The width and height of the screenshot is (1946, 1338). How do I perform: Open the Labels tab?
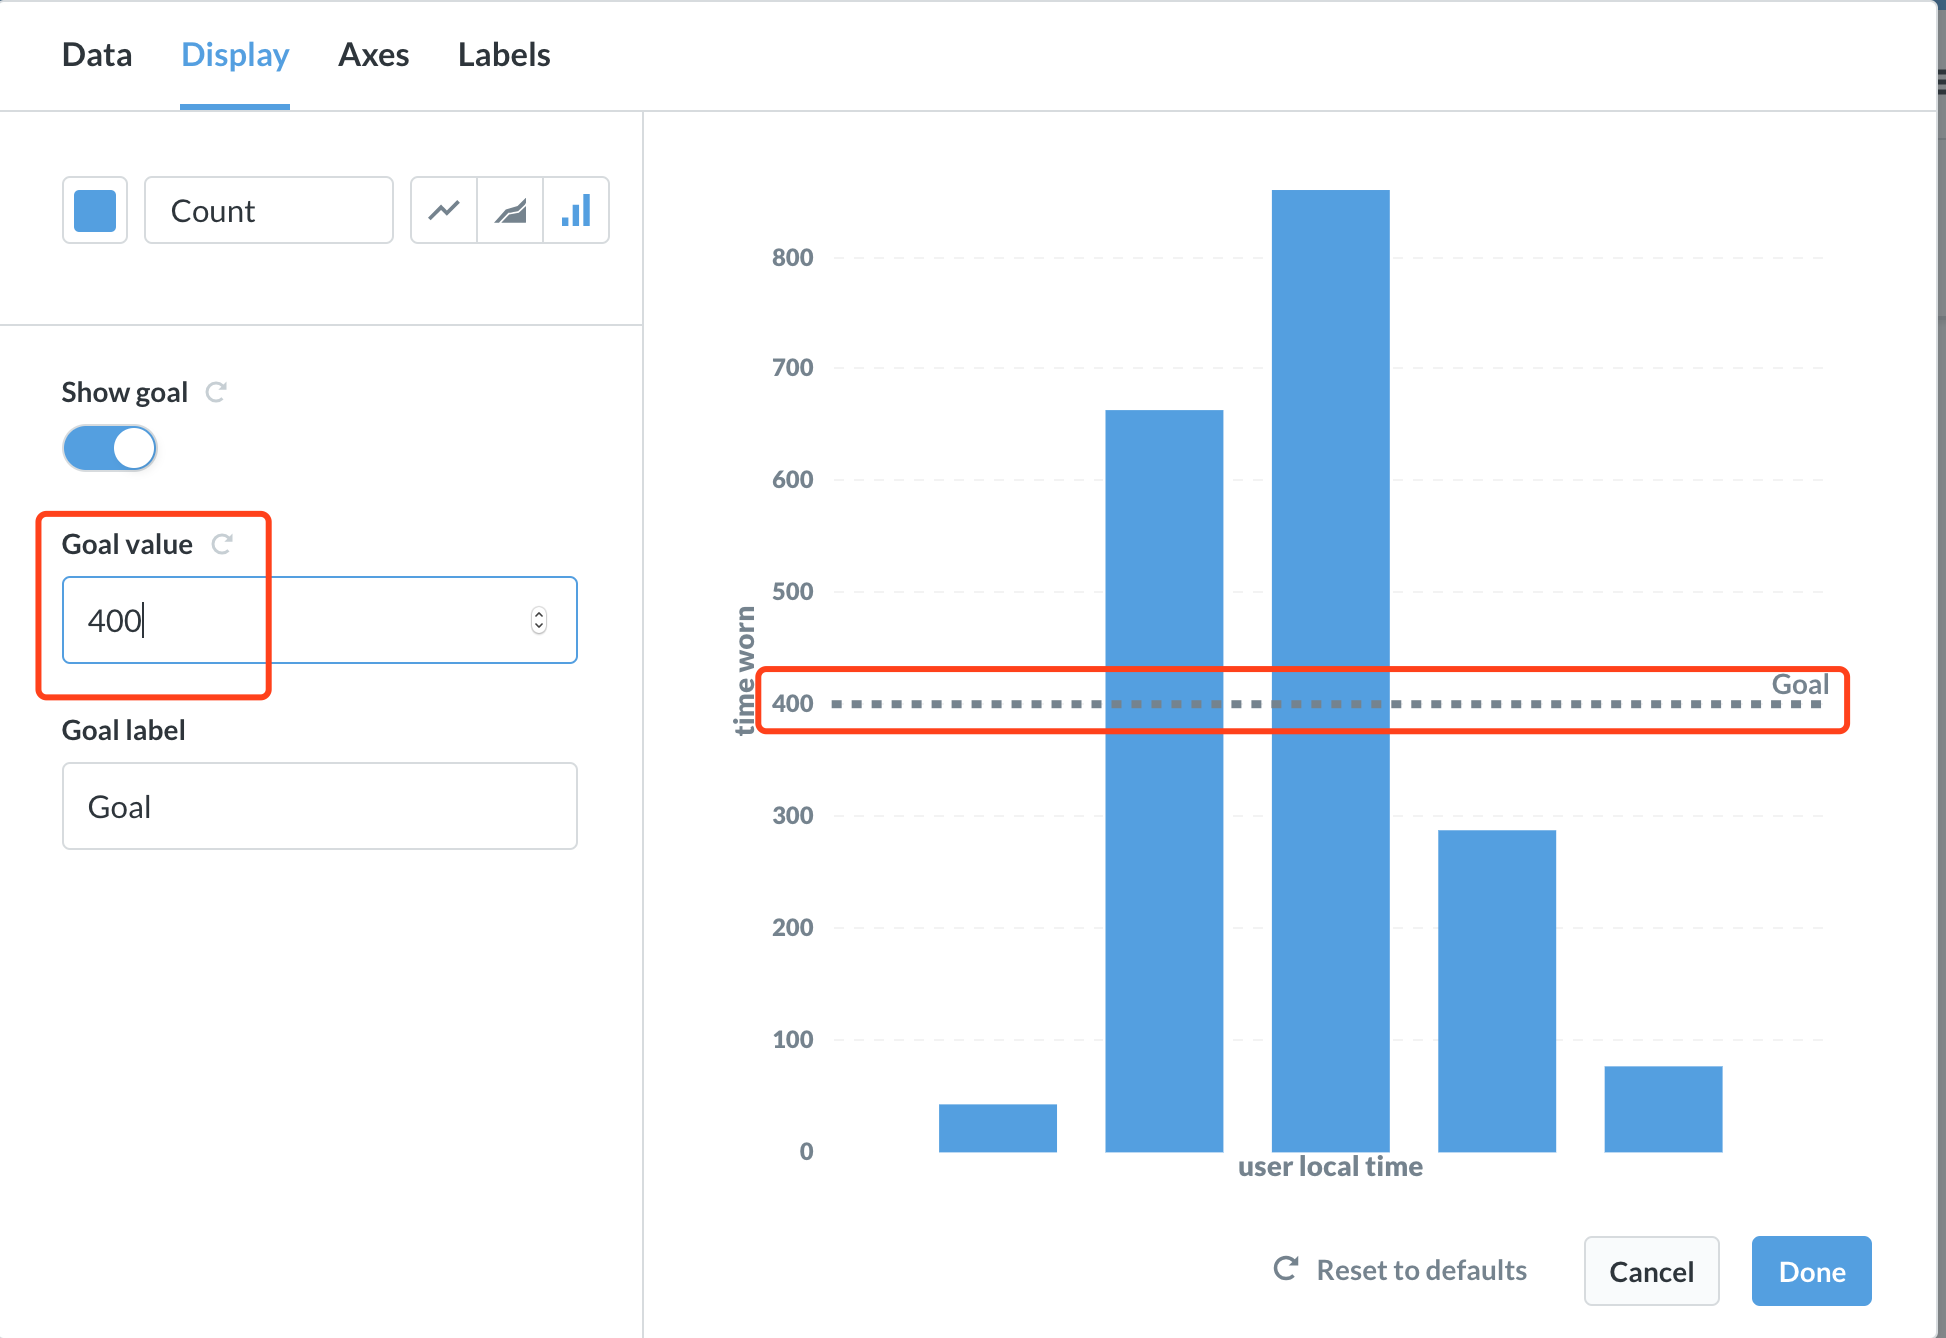click(504, 55)
